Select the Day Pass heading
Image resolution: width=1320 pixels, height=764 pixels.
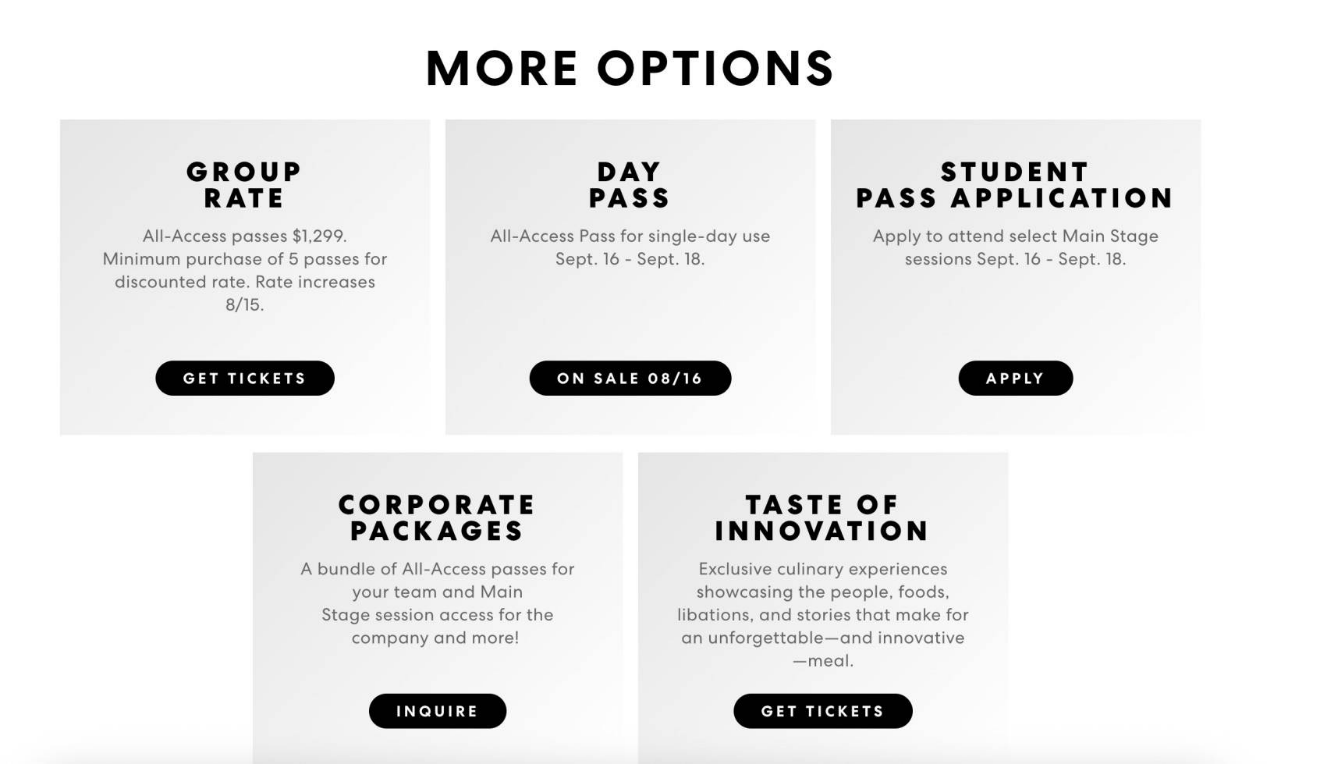pos(629,185)
